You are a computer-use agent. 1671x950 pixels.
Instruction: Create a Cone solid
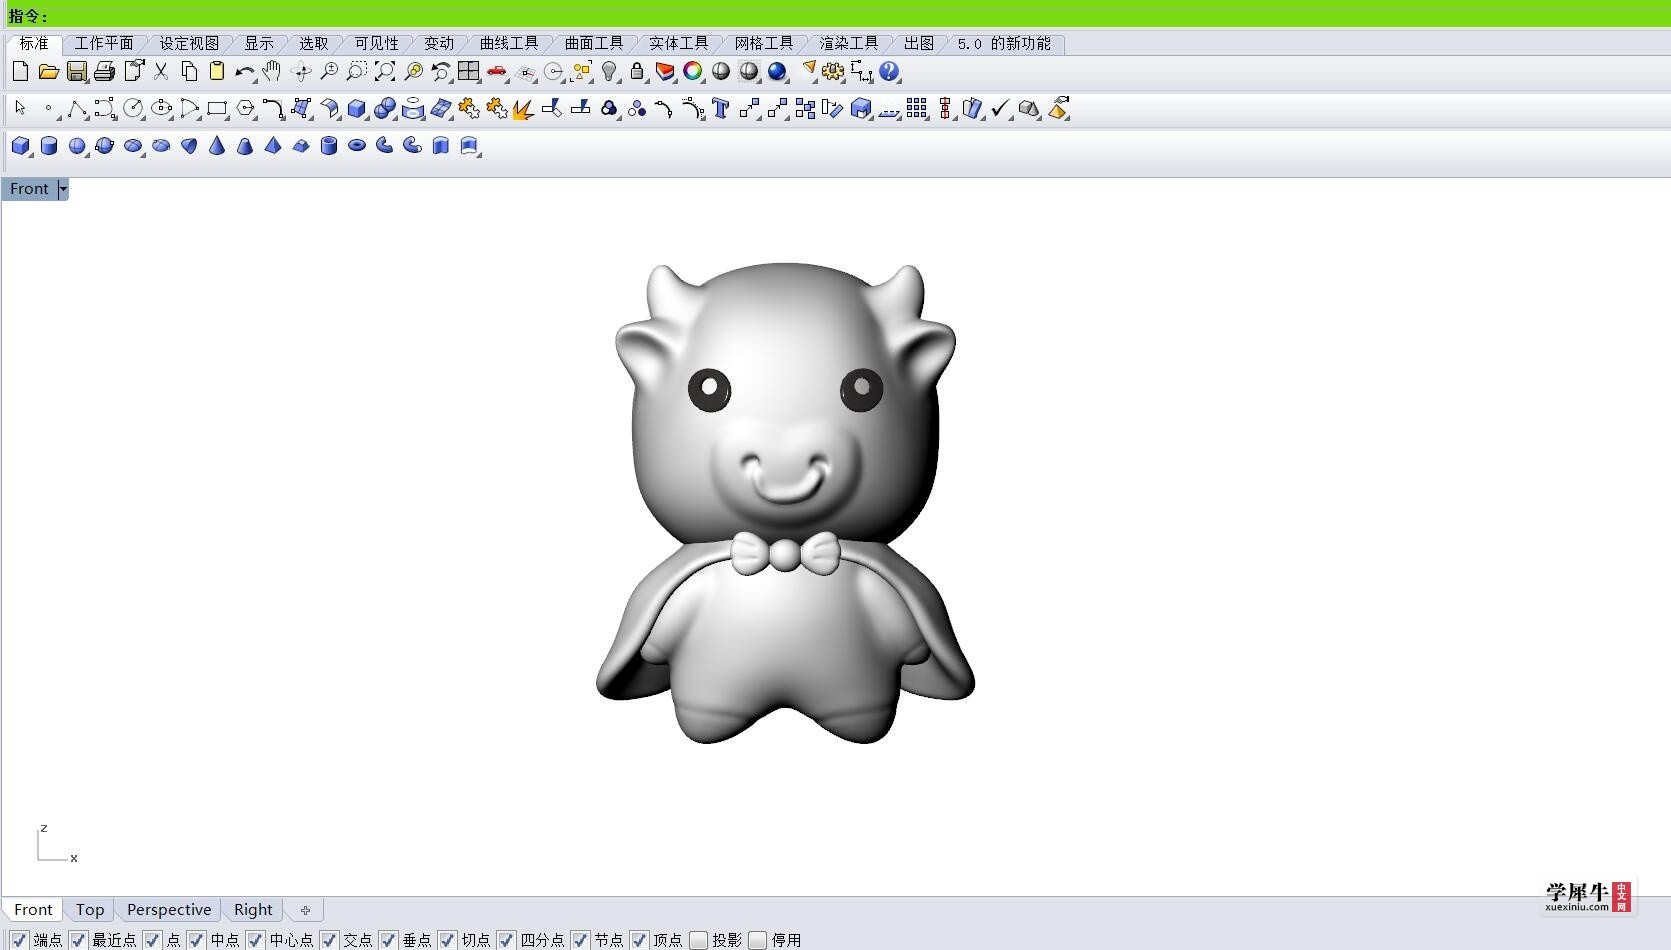[217, 146]
